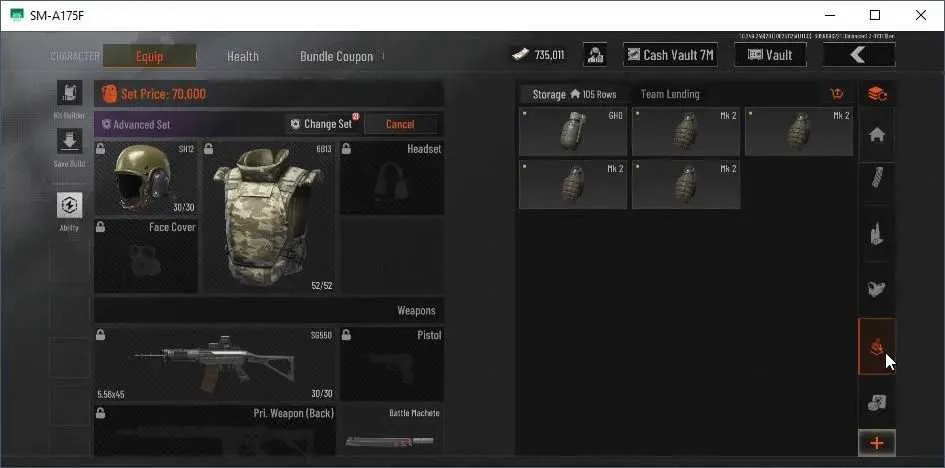This screenshot has width=945, height=468.
Task: Click the orange plus button
Action: click(876, 443)
